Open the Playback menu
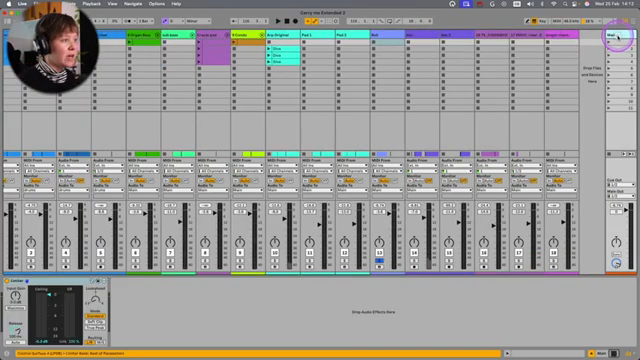The height and width of the screenshot is (360, 640). (91, 4)
